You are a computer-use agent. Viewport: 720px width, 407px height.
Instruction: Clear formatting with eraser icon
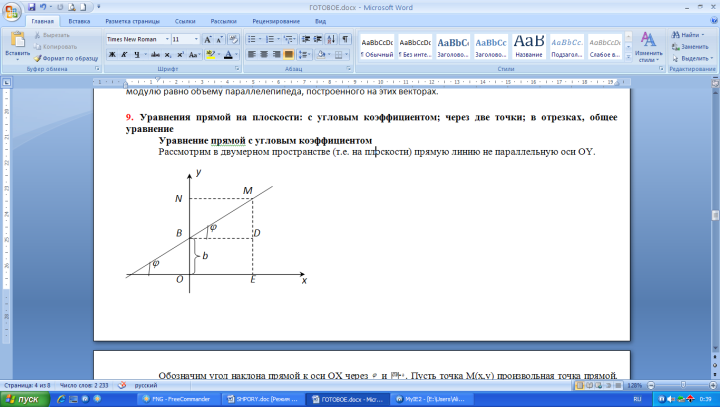(233, 40)
